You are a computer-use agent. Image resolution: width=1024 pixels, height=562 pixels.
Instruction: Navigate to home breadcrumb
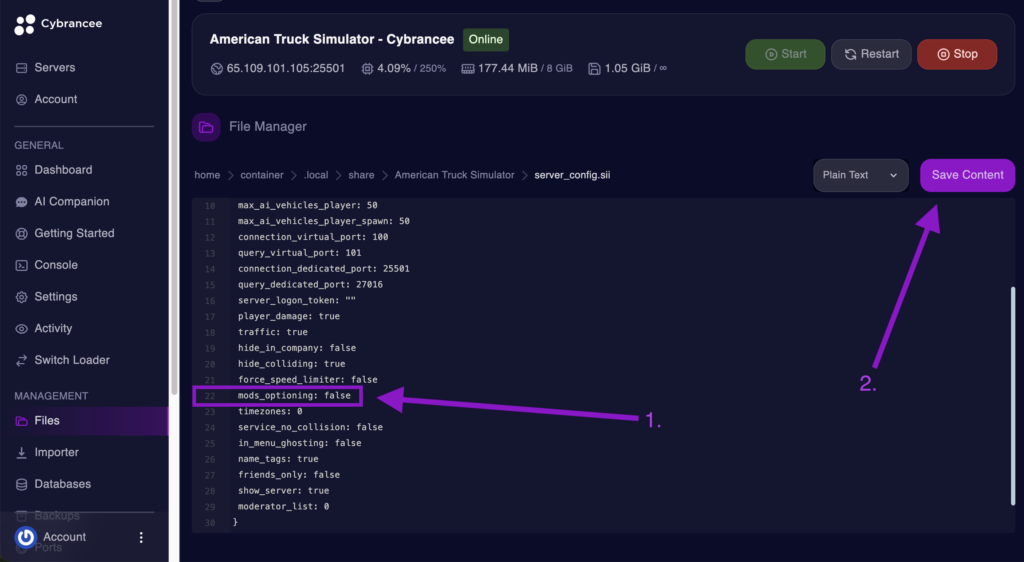pos(207,175)
